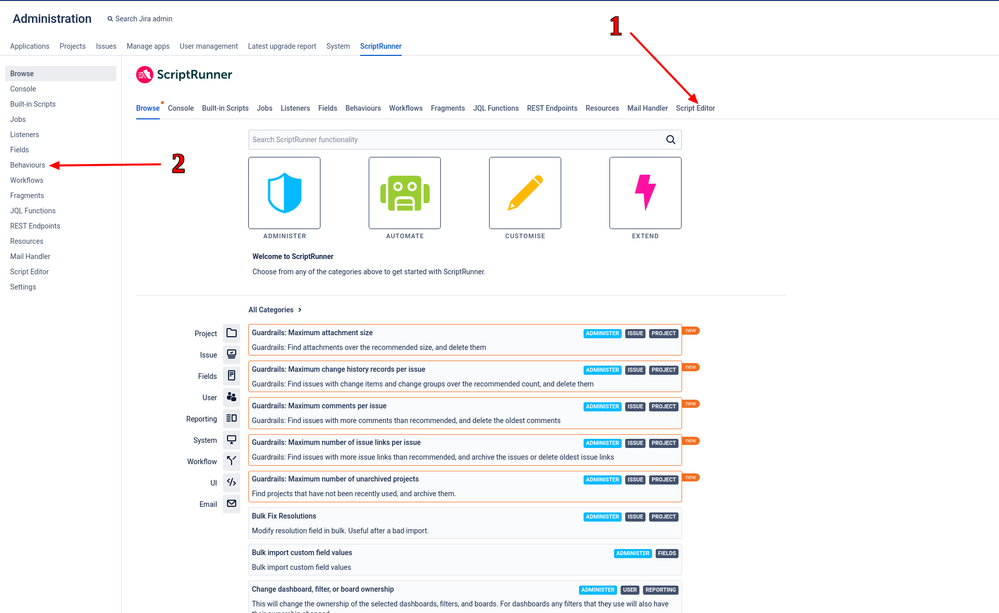Open the Fragments tab
The image size is (999, 613).
click(447, 108)
